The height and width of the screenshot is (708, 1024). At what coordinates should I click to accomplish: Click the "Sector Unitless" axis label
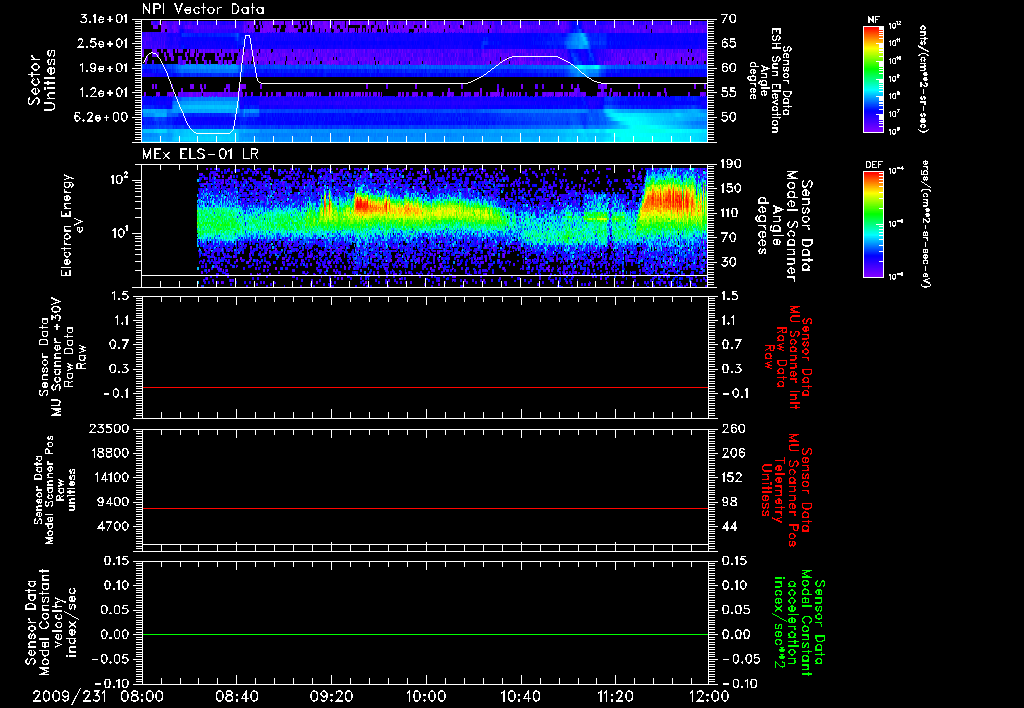(x=41, y=80)
